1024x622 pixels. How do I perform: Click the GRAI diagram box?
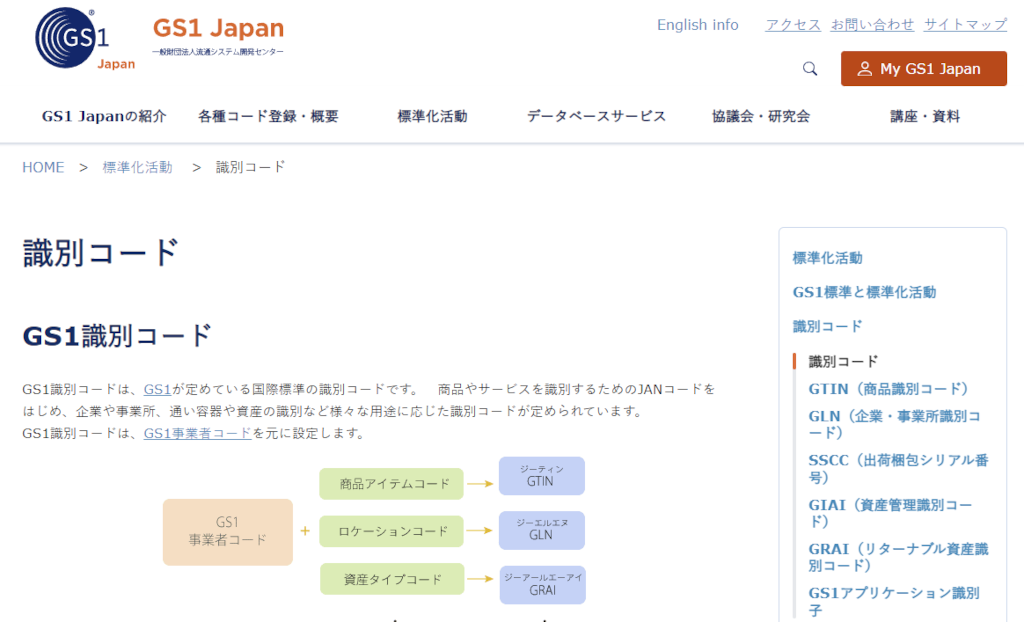543,585
